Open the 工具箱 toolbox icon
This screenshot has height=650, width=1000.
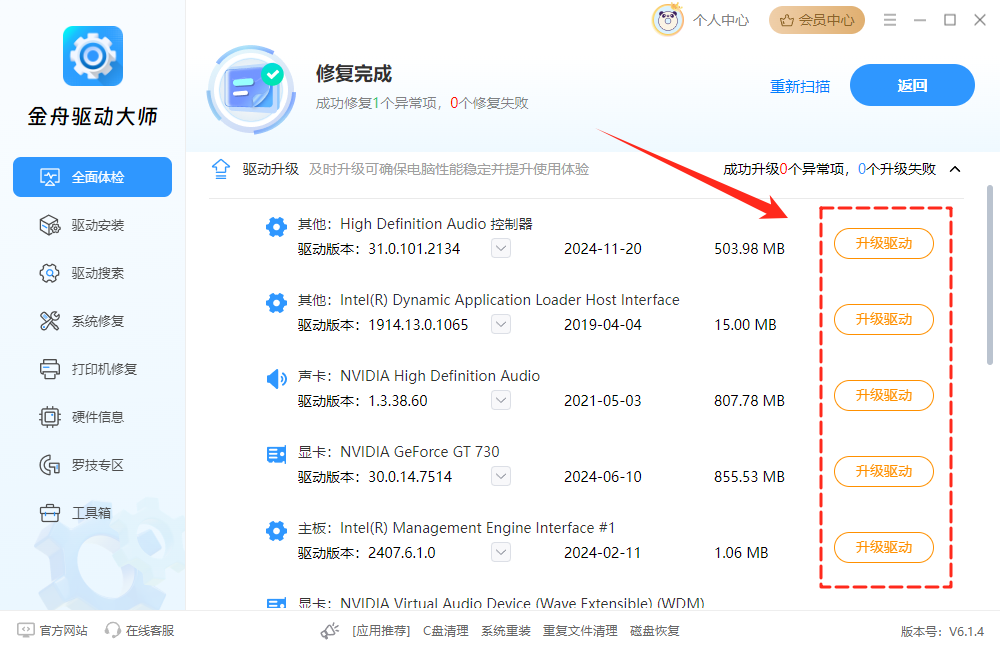50,513
